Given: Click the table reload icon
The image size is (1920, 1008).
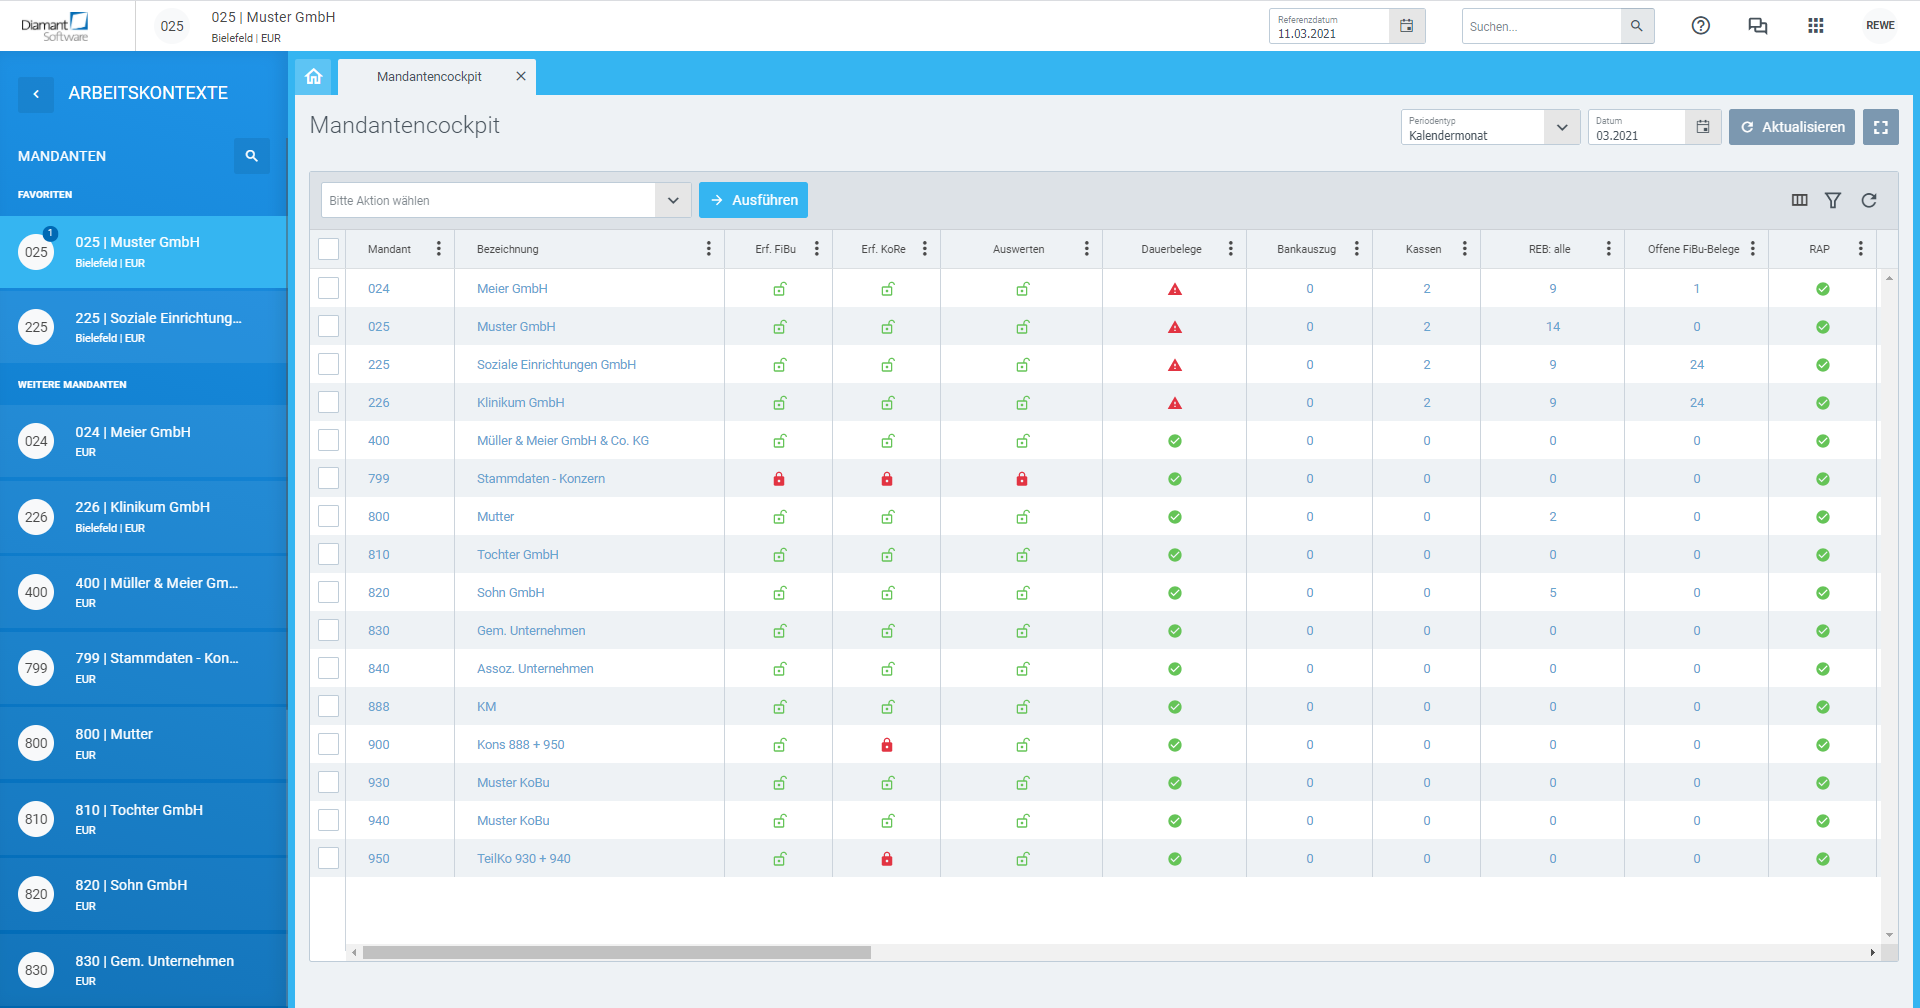Looking at the screenshot, I should pyautogui.click(x=1868, y=200).
